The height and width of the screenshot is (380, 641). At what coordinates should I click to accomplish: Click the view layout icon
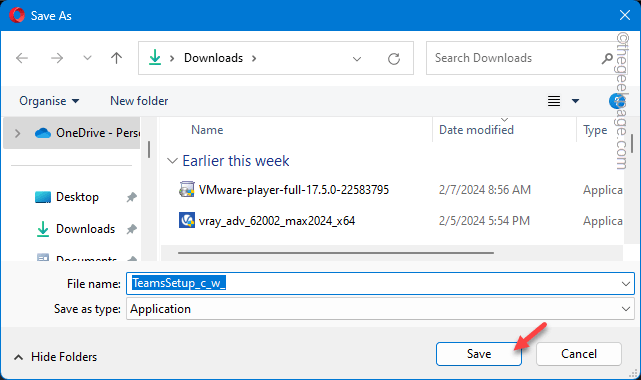pyautogui.click(x=554, y=101)
